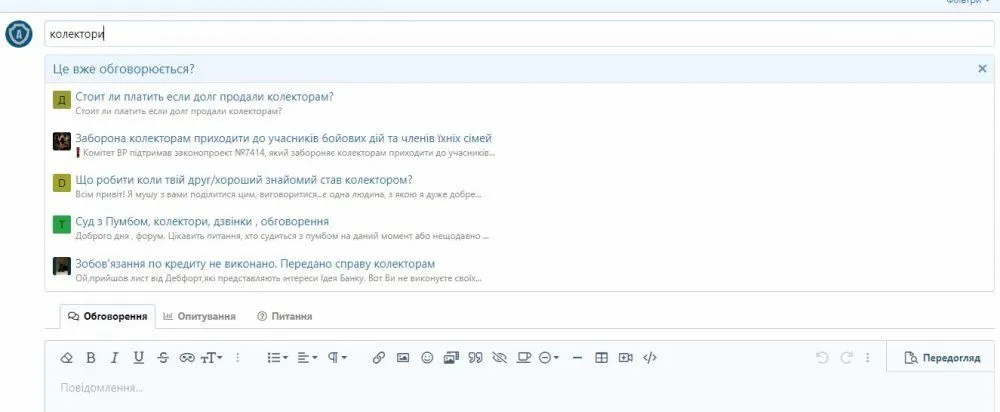Click the green 'T' avatar beside 'Суд з Пумбом'
Viewport: 1000px width, 412px height.
62,224
